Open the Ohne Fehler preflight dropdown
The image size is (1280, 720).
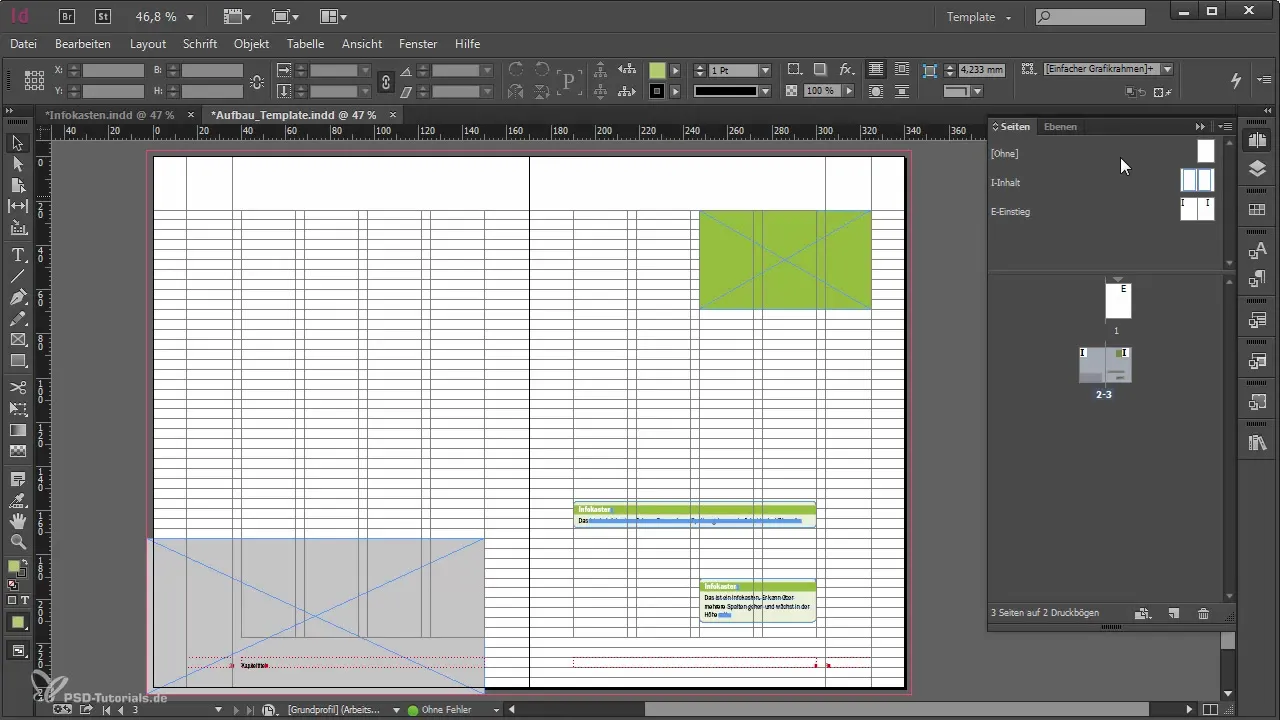[x=496, y=710]
